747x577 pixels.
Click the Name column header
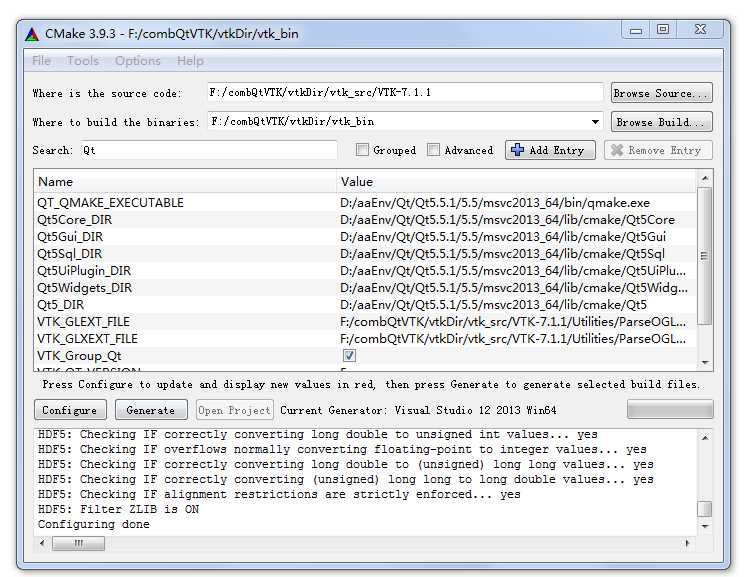coord(185,182)
